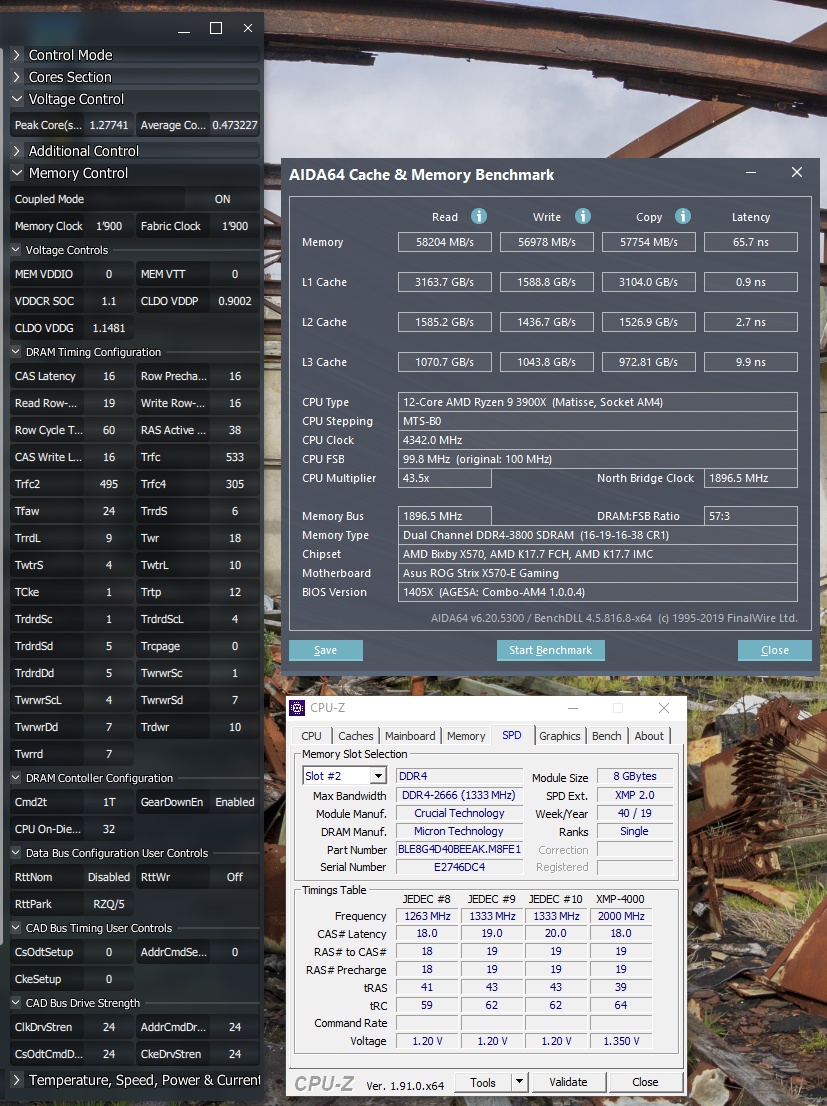Click the Row Cycle T... value 60
Screen dimensions: 827x1106
[x=109, y=430]
